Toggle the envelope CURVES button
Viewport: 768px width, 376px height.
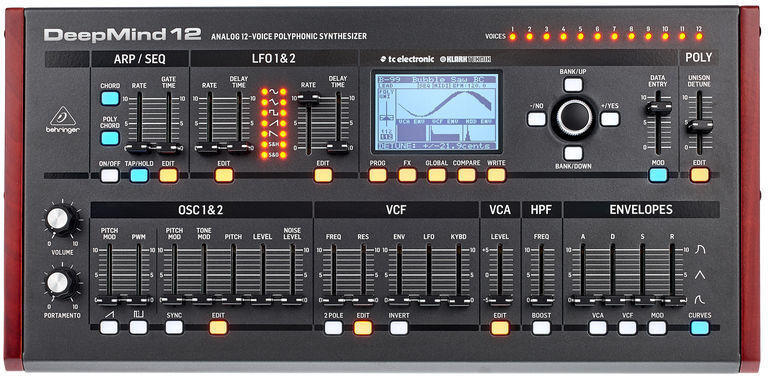point(699,328)
